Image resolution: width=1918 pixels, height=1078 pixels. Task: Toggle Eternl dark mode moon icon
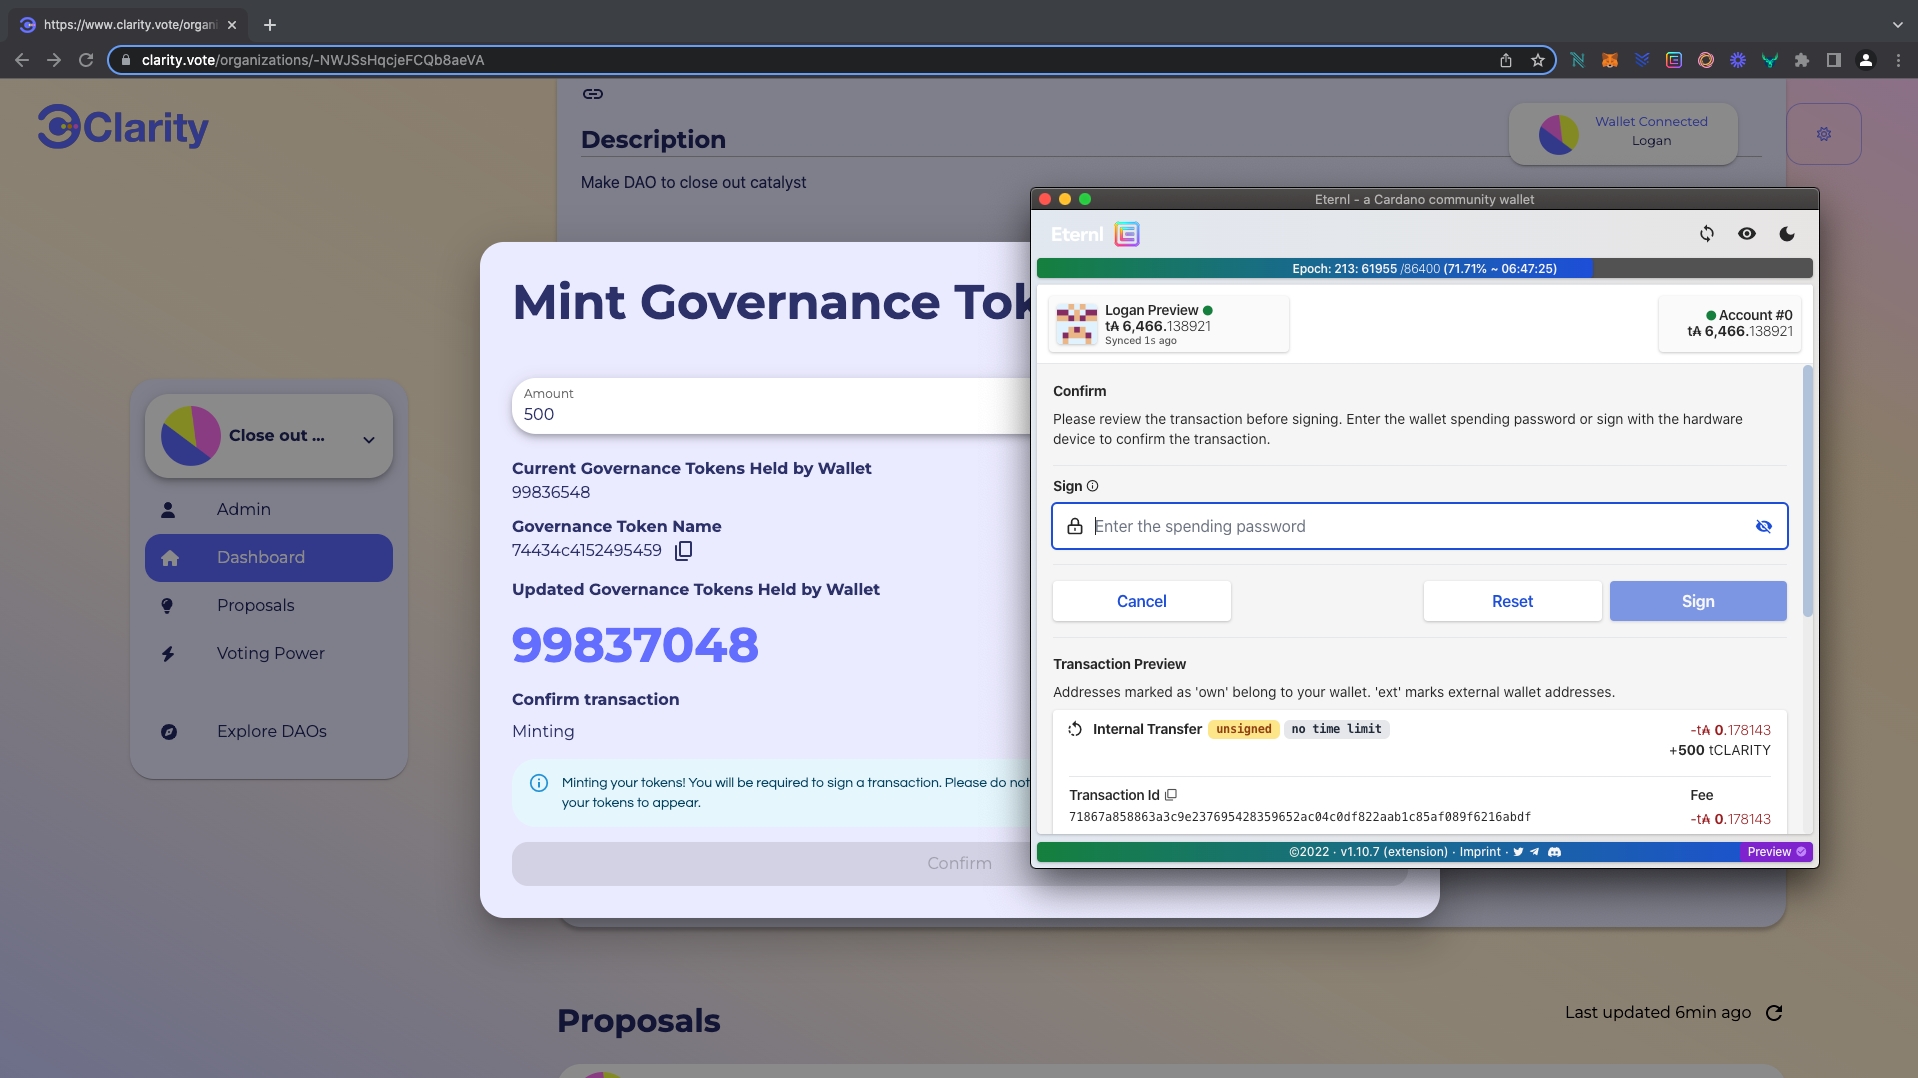click(x=1786, y=234)
